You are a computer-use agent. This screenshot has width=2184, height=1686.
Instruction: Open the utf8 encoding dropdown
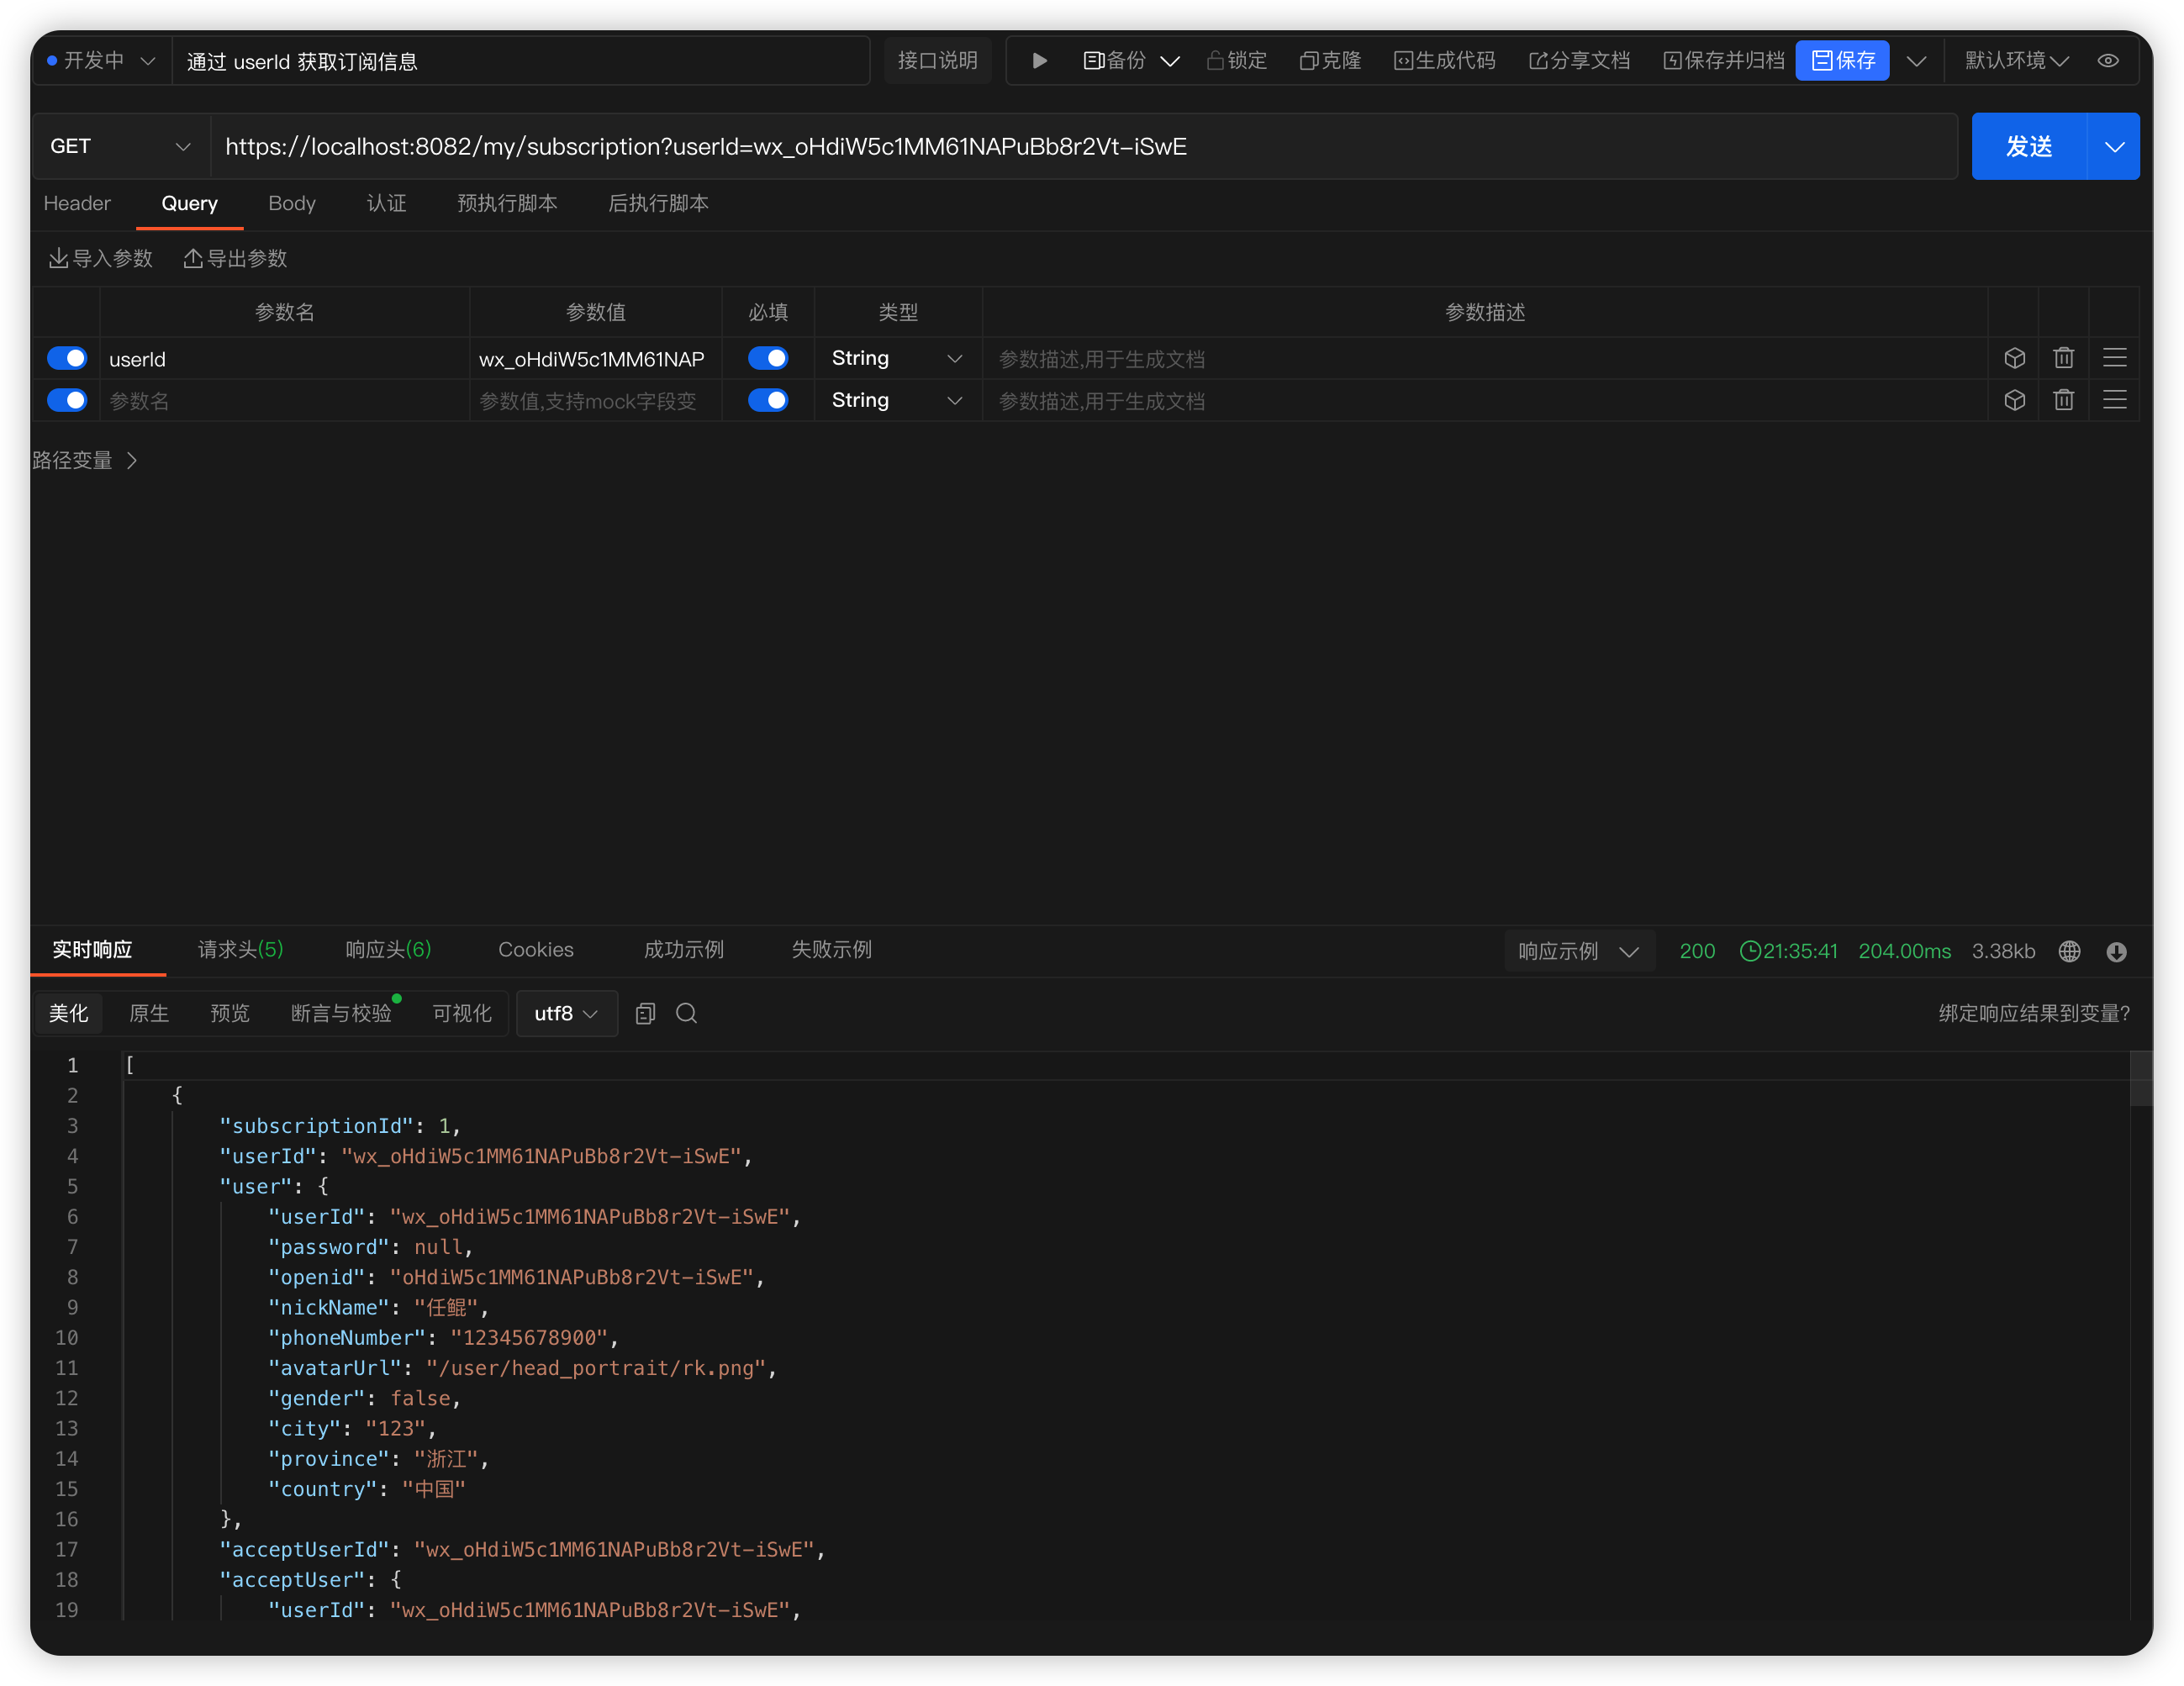coord(566,1013)
